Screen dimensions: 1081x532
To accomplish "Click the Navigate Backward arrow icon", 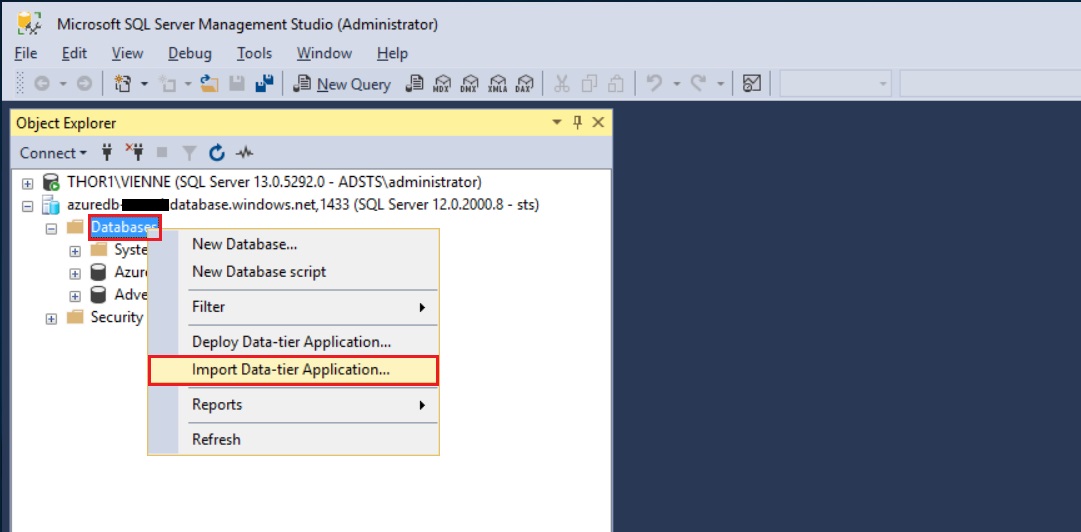I will (x=42, y=84).
